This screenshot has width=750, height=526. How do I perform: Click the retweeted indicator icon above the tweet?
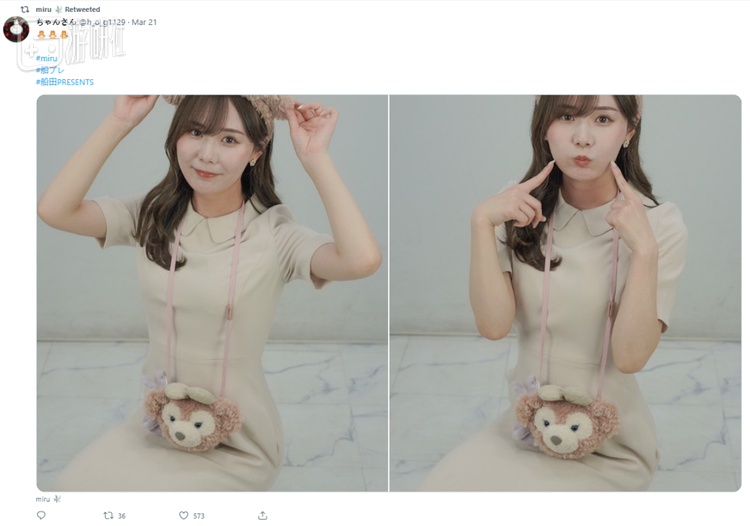pyautogui.click(x=25, y=9)
